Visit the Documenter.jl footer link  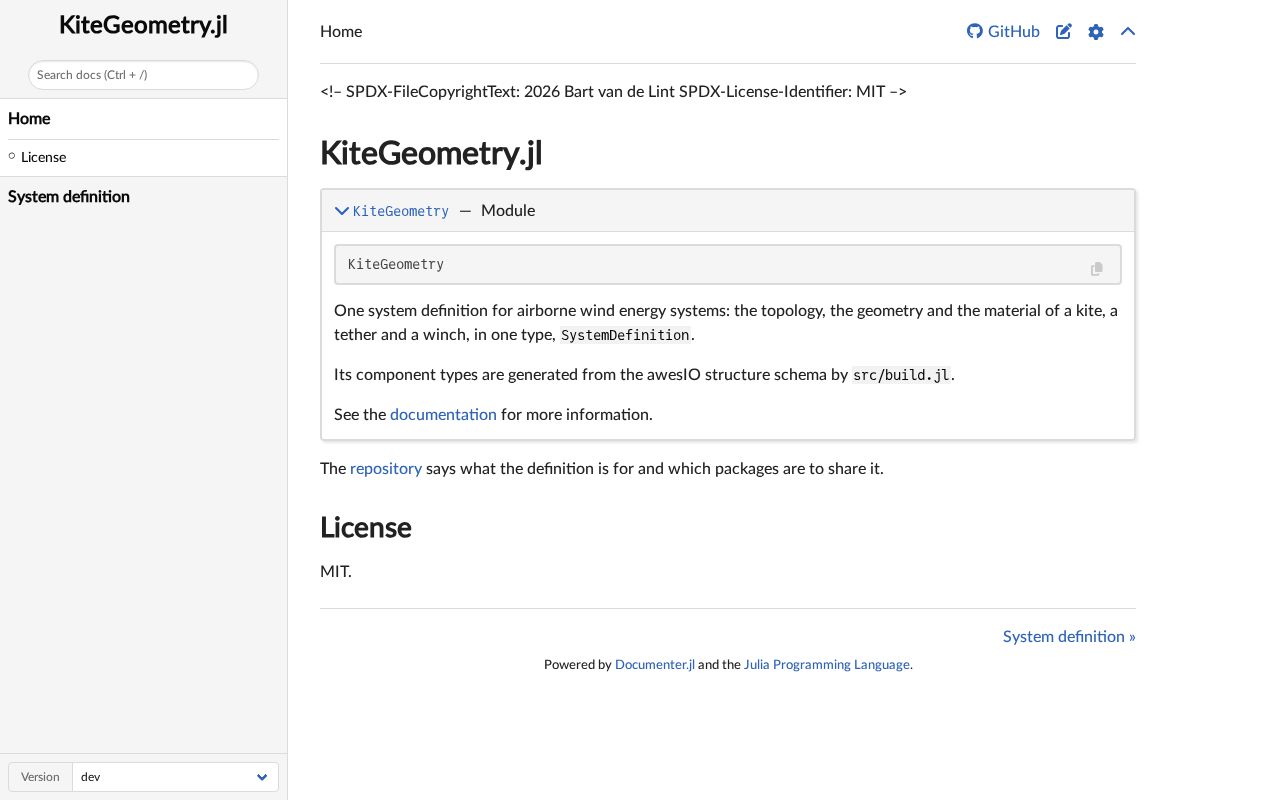pos(655,664)
